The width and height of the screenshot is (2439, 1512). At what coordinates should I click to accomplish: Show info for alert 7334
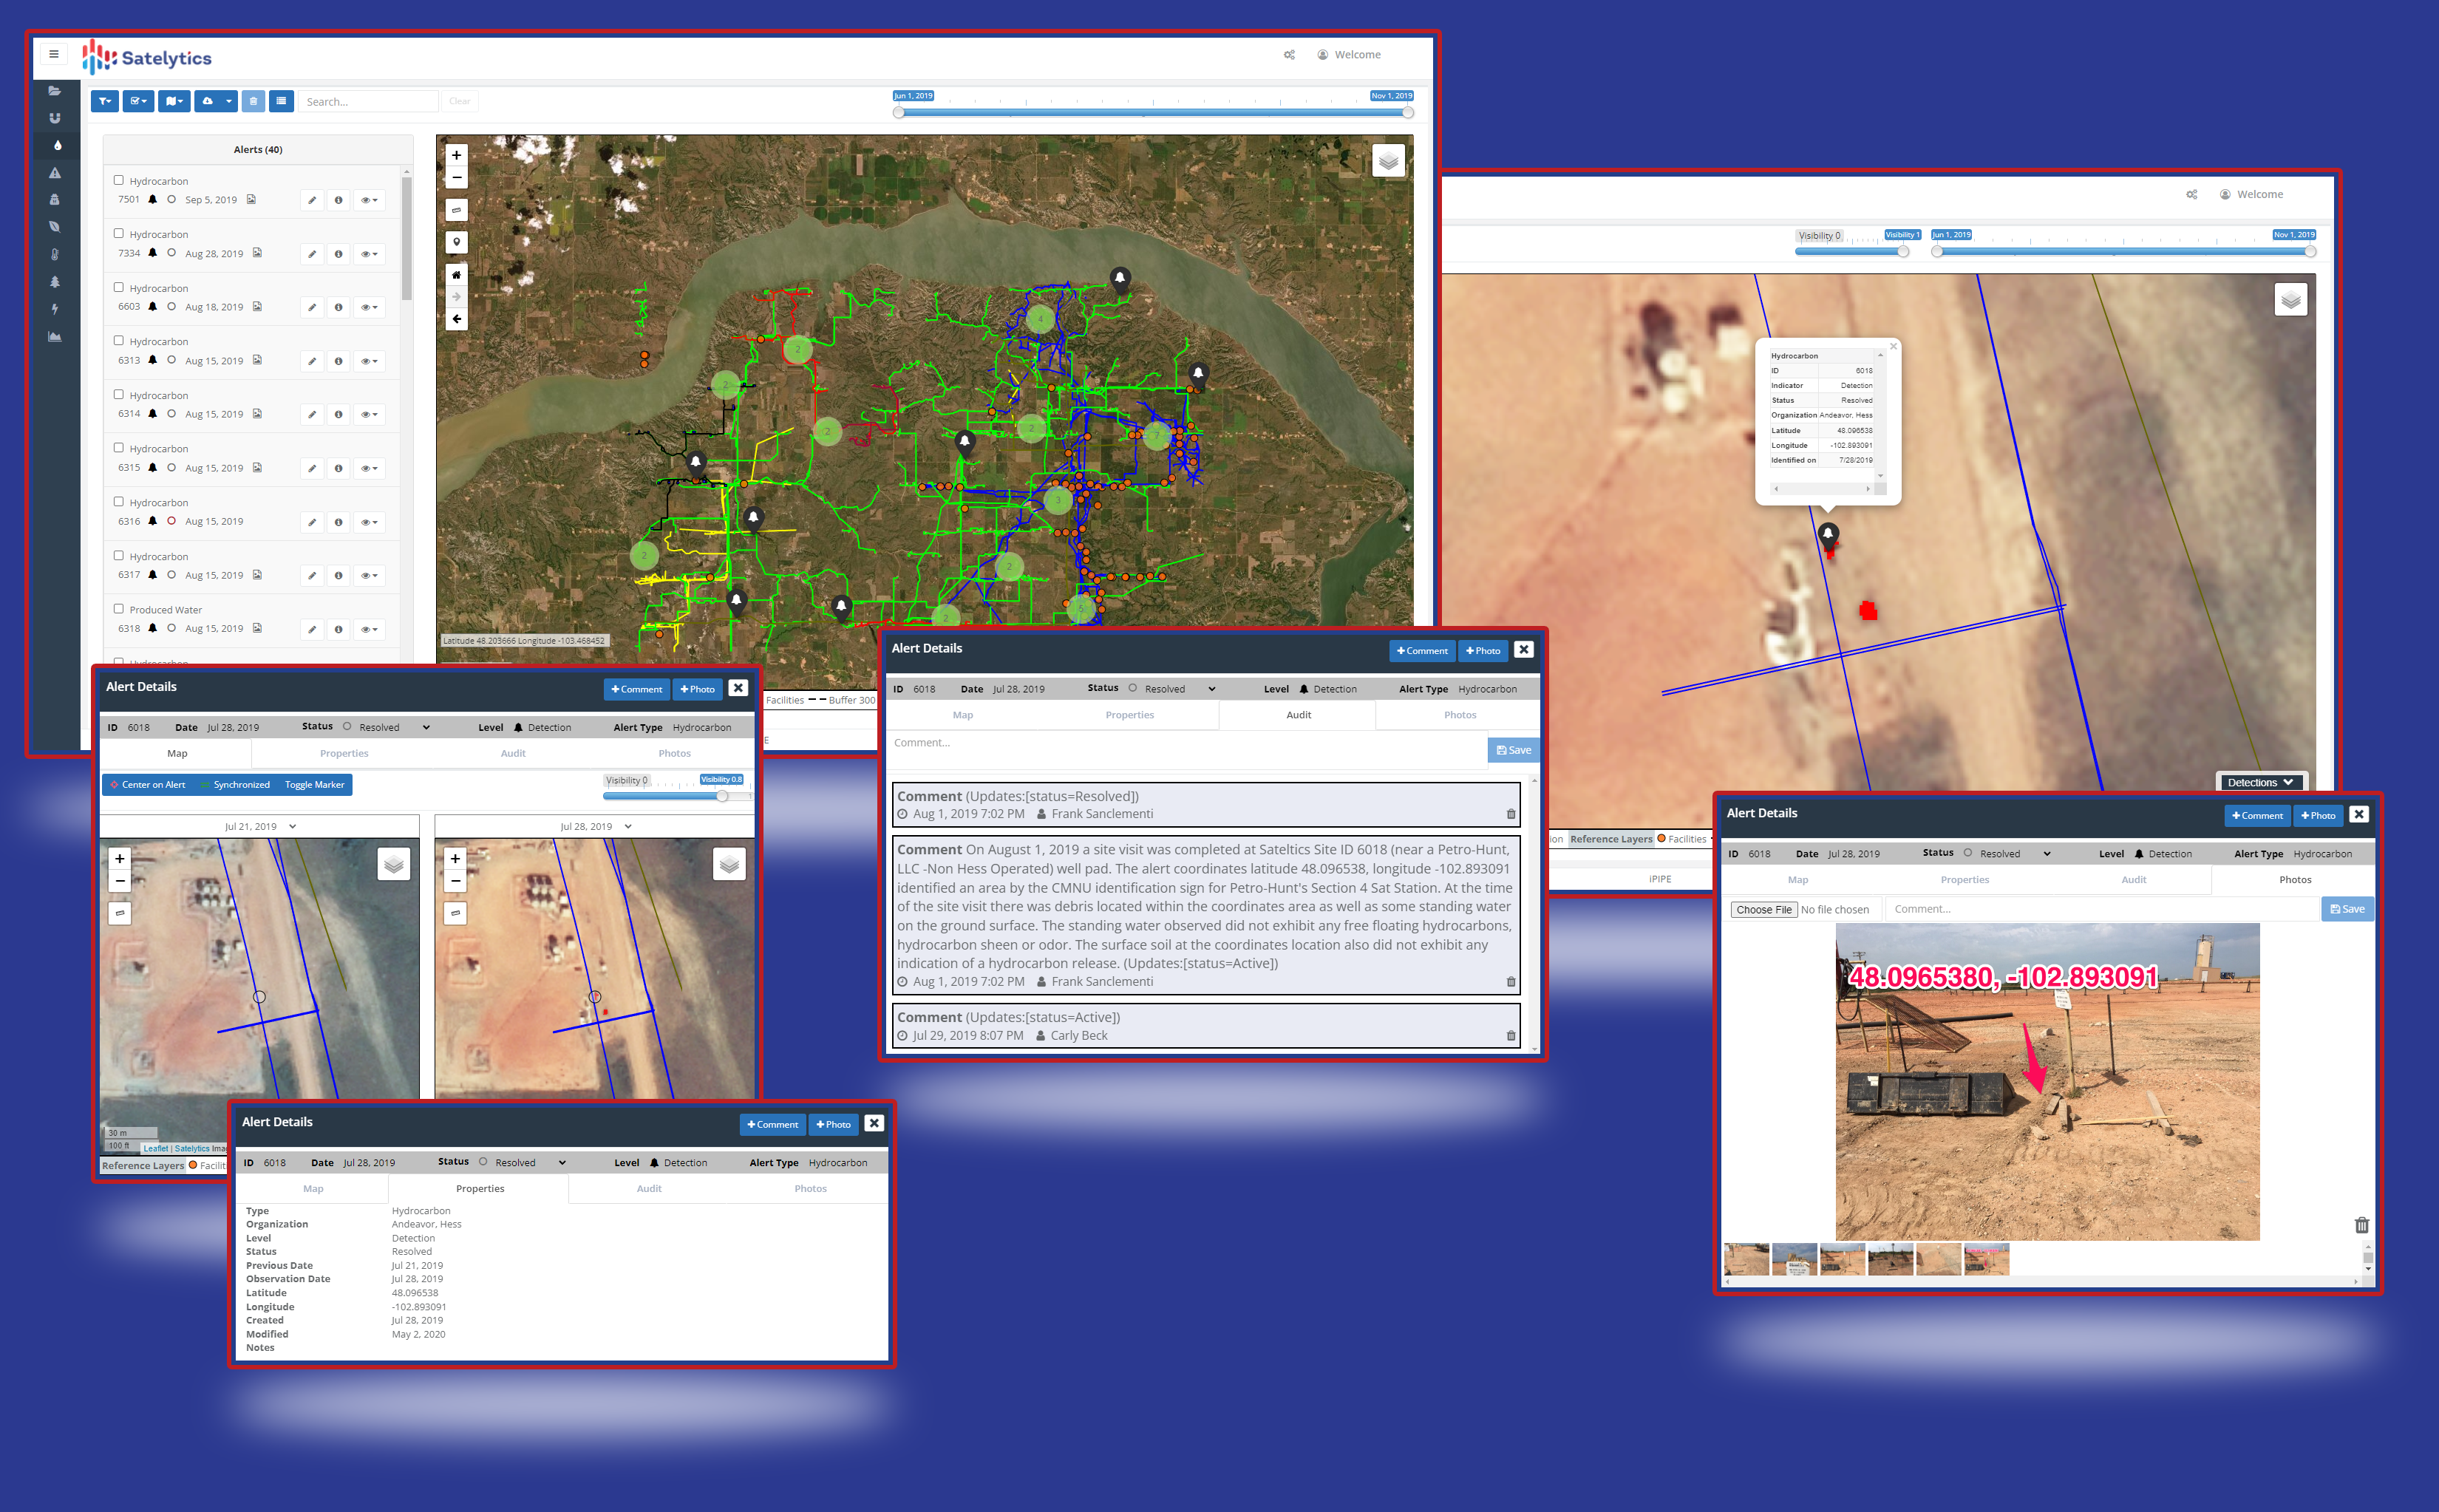pyautogui.click(x=338, y=254)
